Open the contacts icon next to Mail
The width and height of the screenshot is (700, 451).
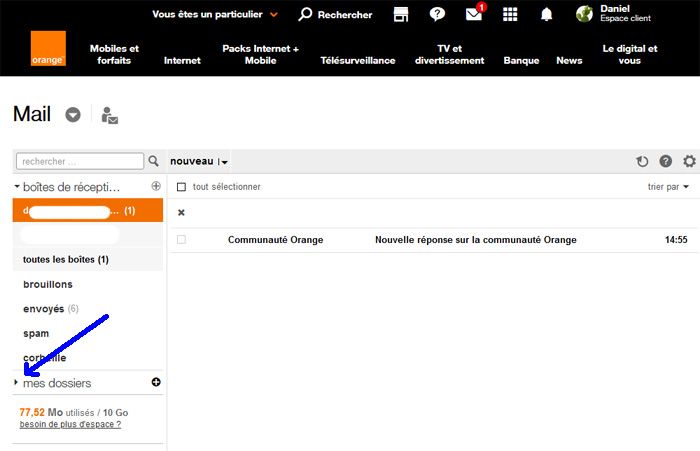(109, 115)
